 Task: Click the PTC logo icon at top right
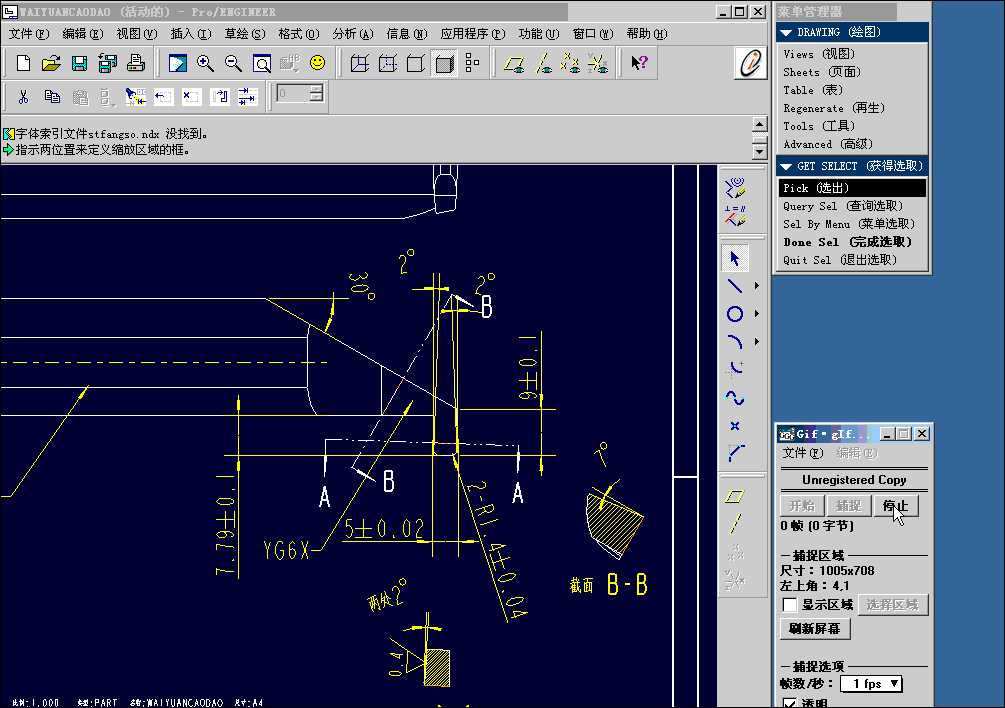[750, 63]
